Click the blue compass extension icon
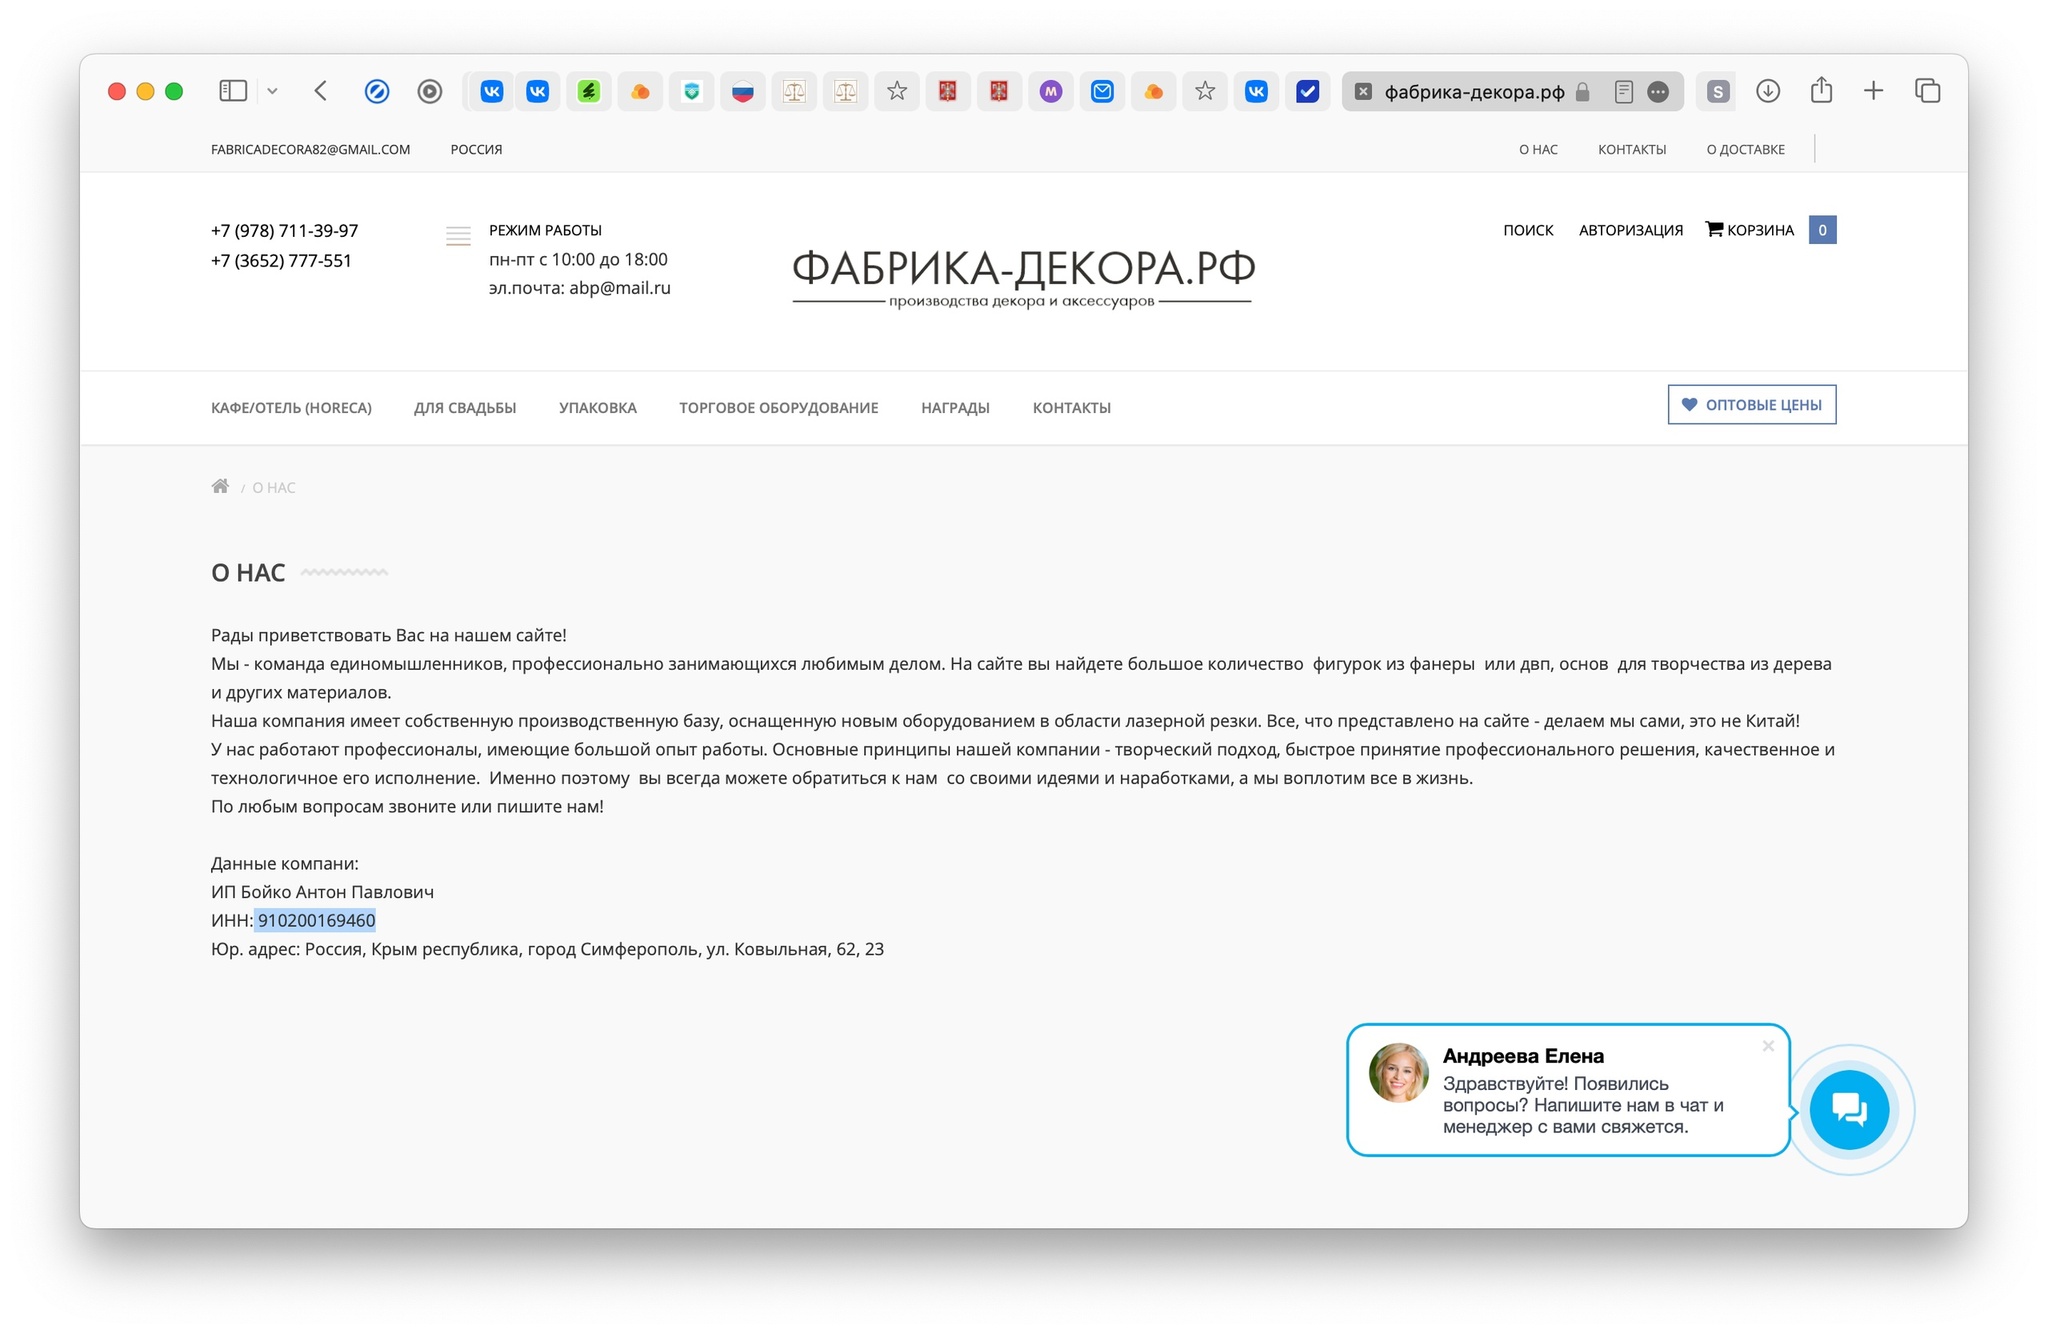The height and width of the screenshot is (1334, 2048). click(377, 91)
